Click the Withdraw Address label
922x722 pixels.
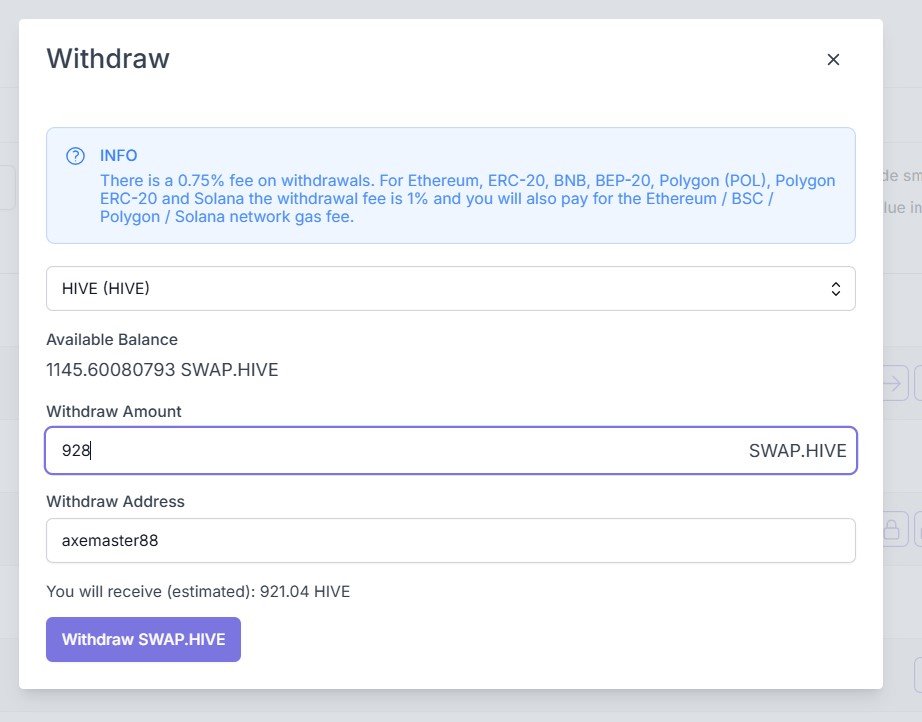pyautogui.click(x=115, y=502)
